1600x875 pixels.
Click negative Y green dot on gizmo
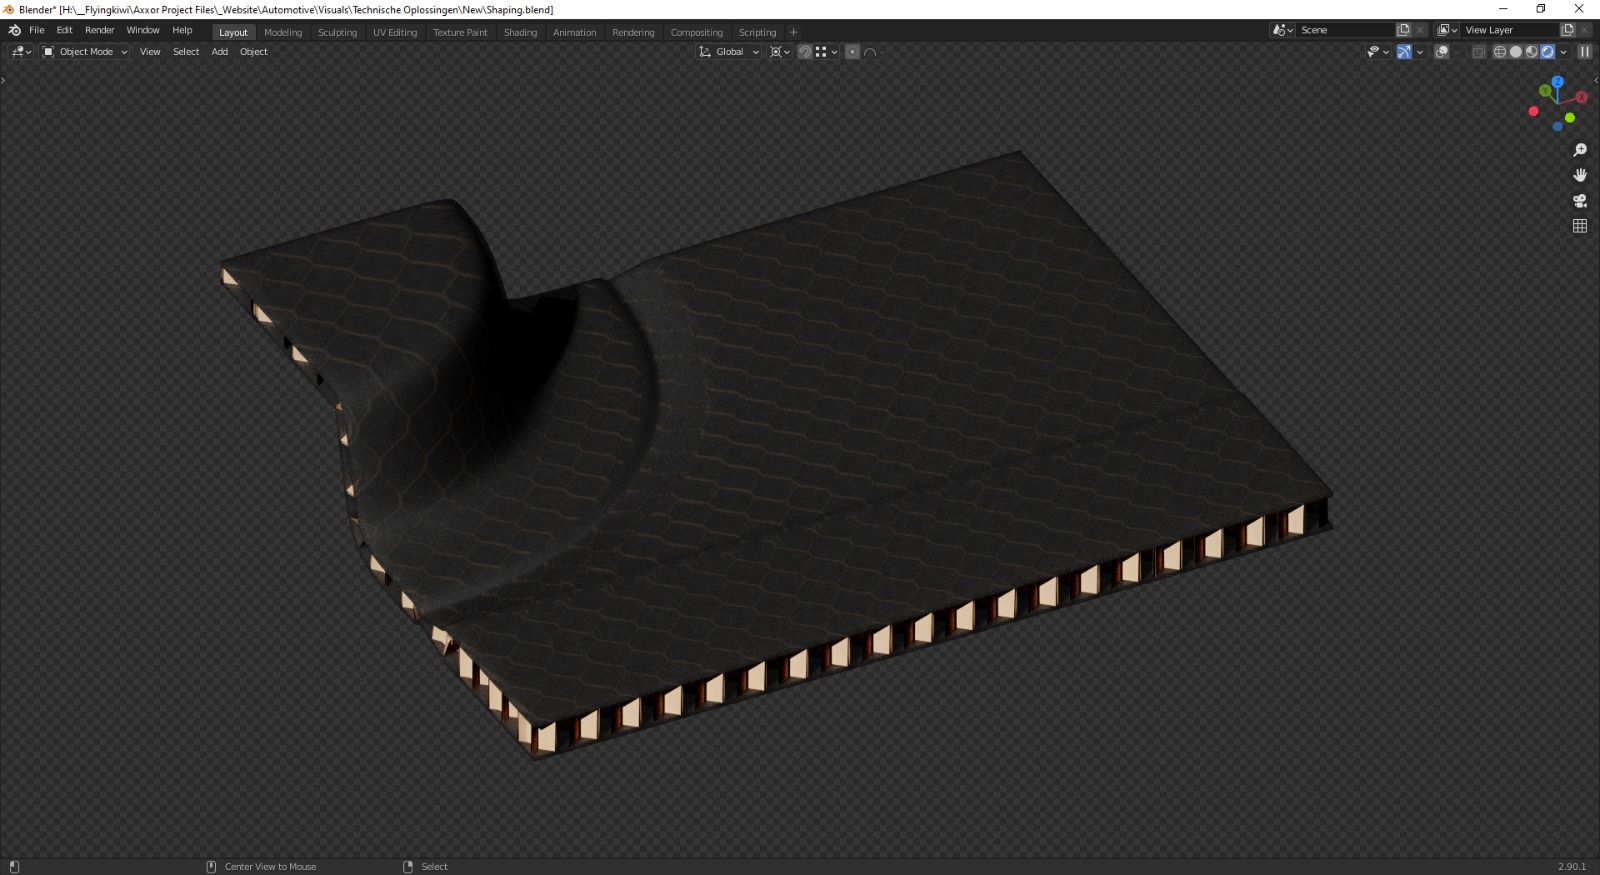[x=1570, y=118]
